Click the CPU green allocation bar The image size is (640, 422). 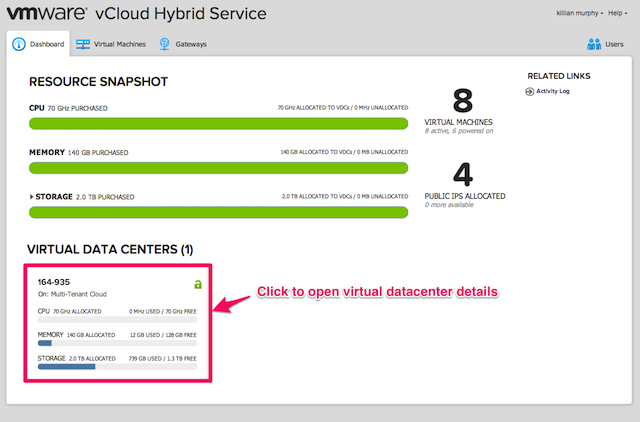tap(218, 124)
